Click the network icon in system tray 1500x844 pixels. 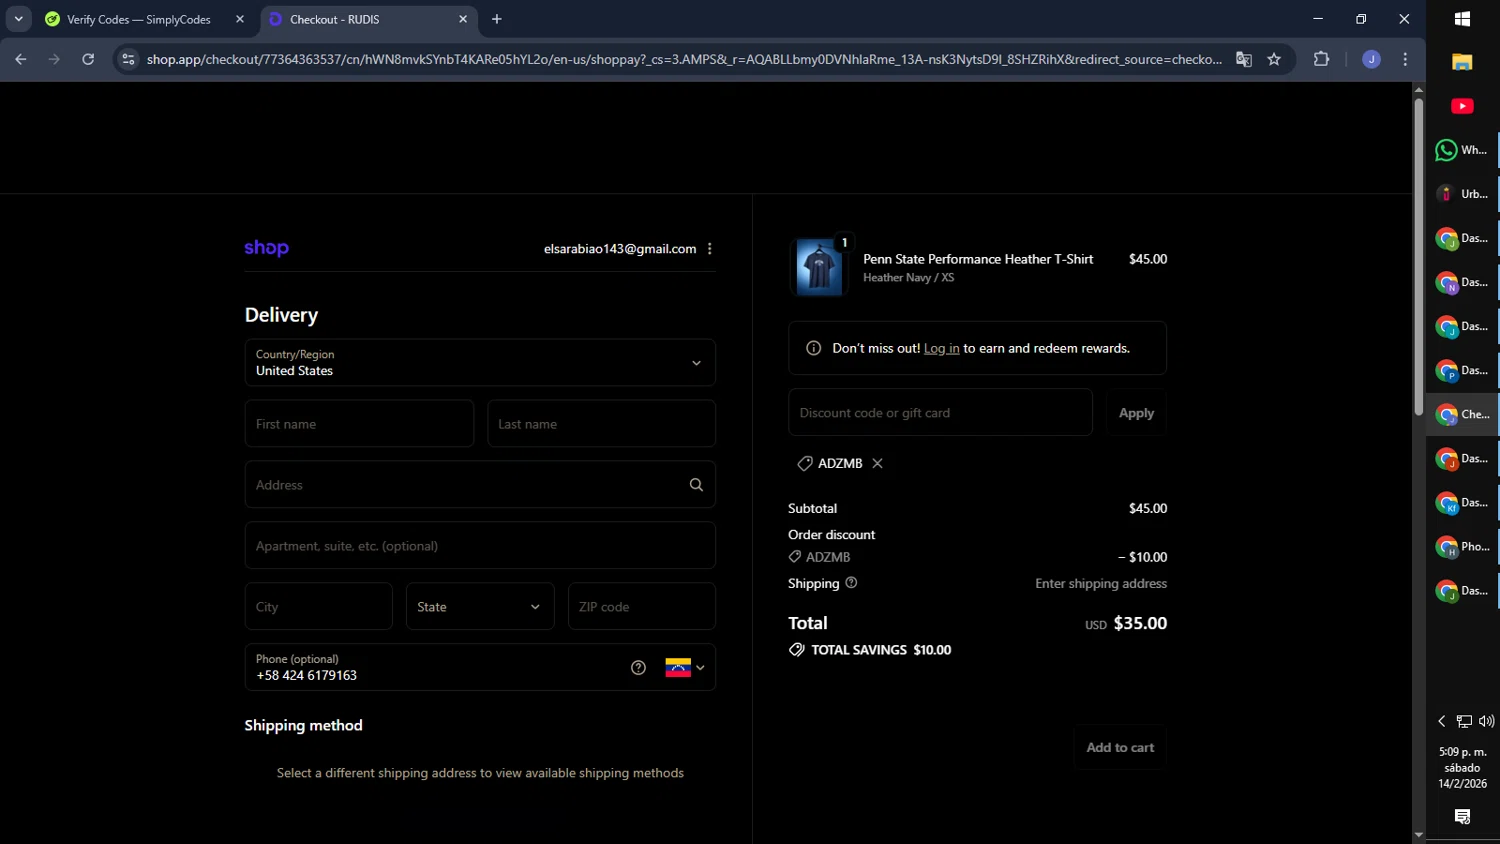point(1464,721)
